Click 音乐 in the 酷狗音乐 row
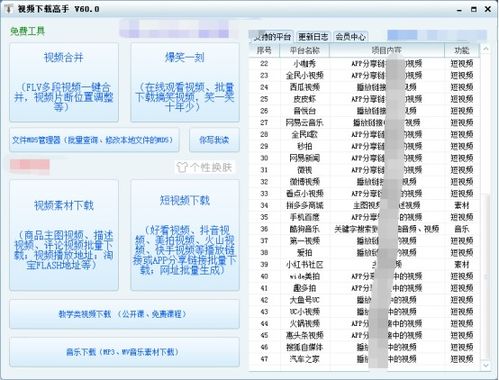The width and height of the screenshot is (499, 380). 462,229
